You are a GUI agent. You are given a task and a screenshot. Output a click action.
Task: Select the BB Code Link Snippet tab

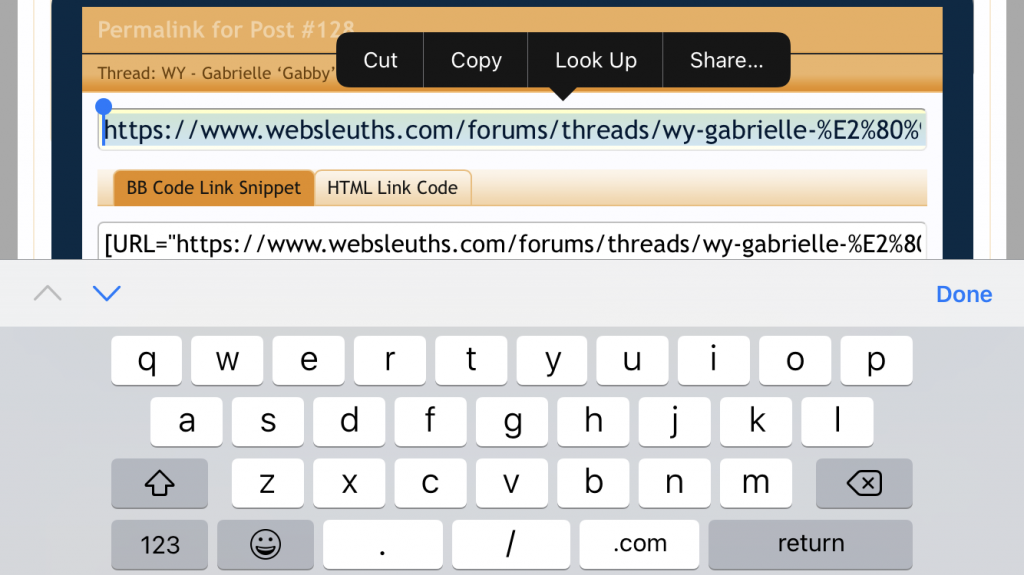coord(213,188)
